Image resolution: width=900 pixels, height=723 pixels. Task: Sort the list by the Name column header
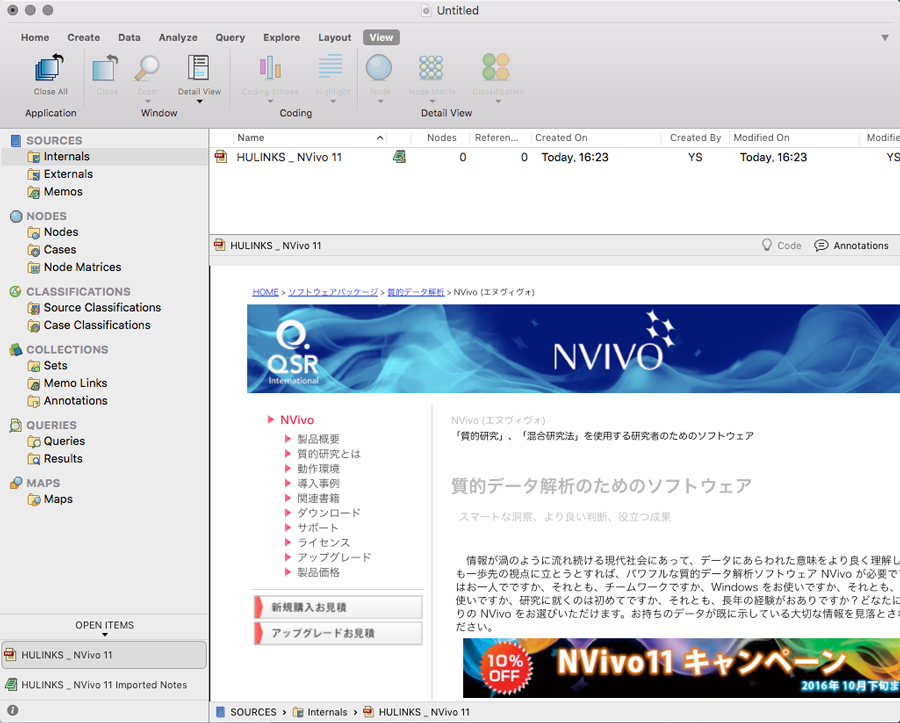310,138
